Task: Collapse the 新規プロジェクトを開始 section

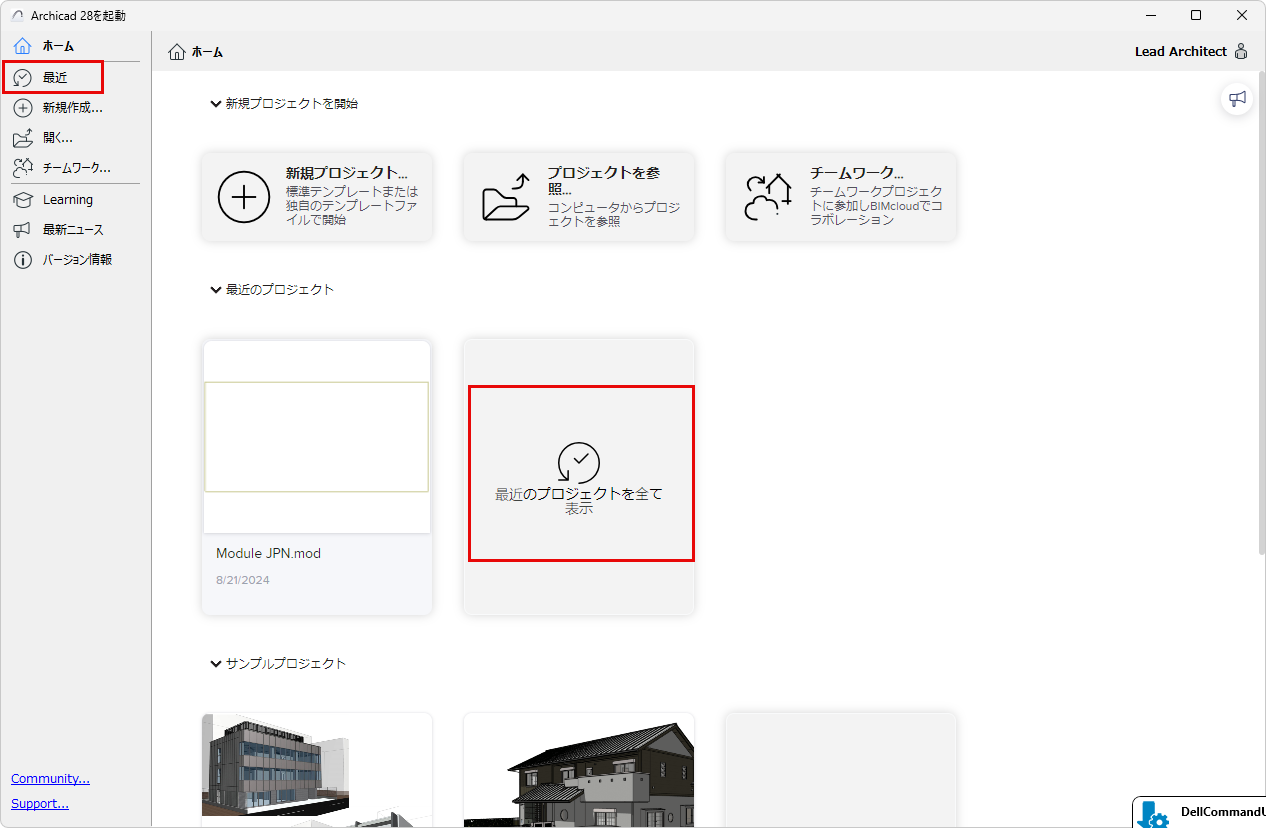Action: coord(215,103)
